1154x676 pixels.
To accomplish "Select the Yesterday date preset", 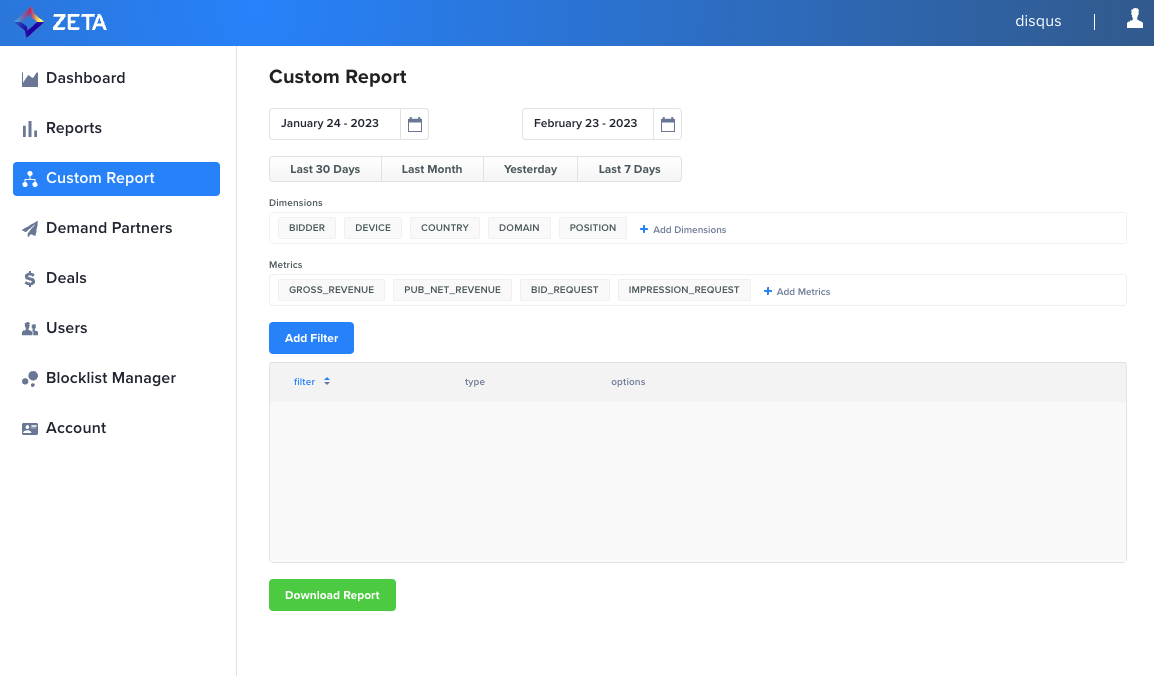I will coord(530,169).
